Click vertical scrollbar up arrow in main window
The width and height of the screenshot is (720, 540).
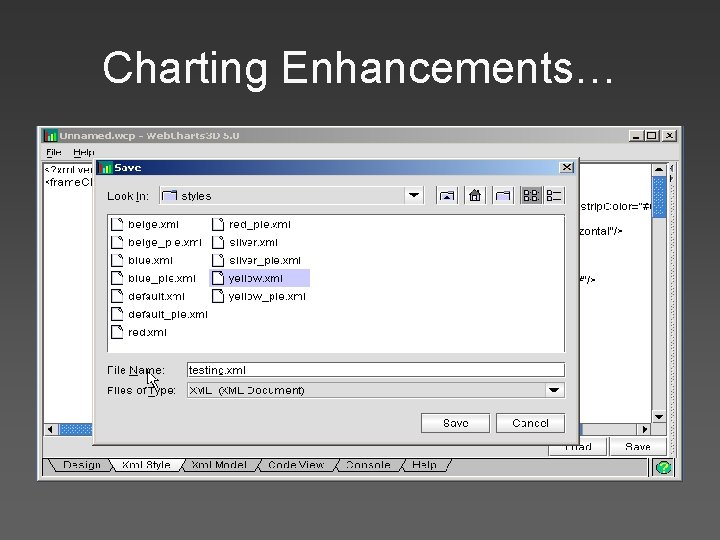click(659, 170)
